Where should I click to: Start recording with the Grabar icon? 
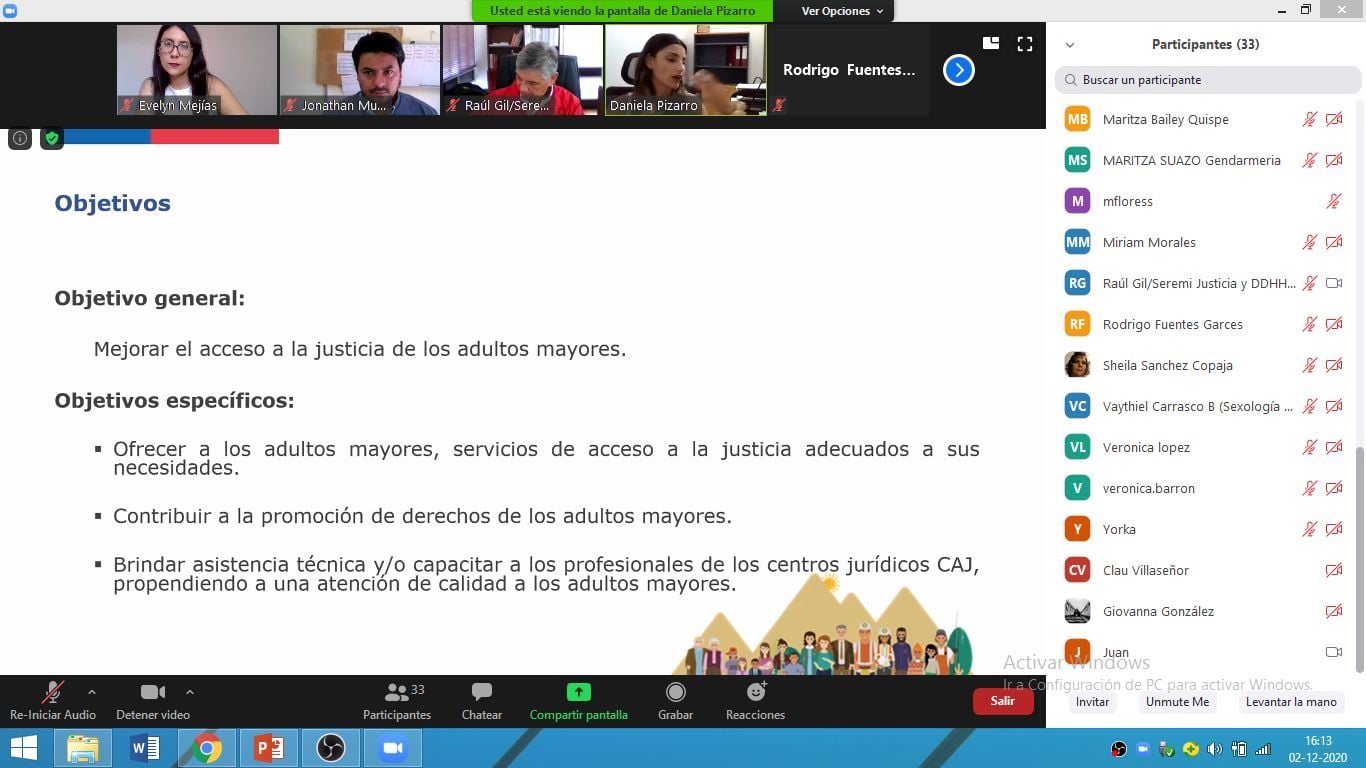[x=675, y=692]
